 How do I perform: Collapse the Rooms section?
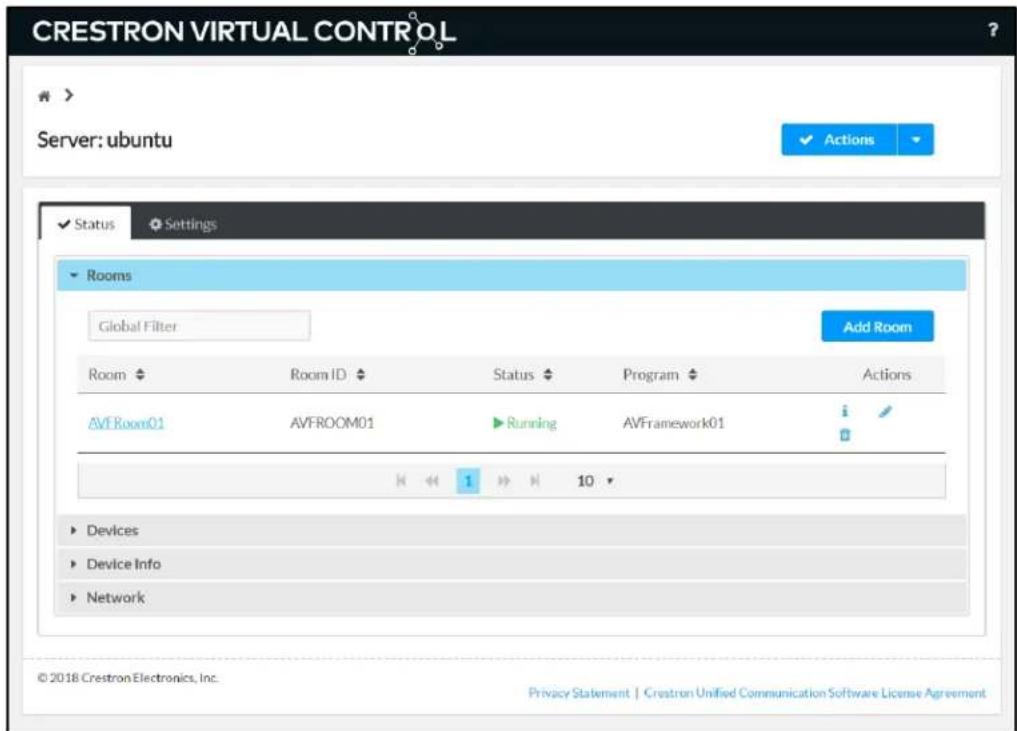[x=511, y=276]
